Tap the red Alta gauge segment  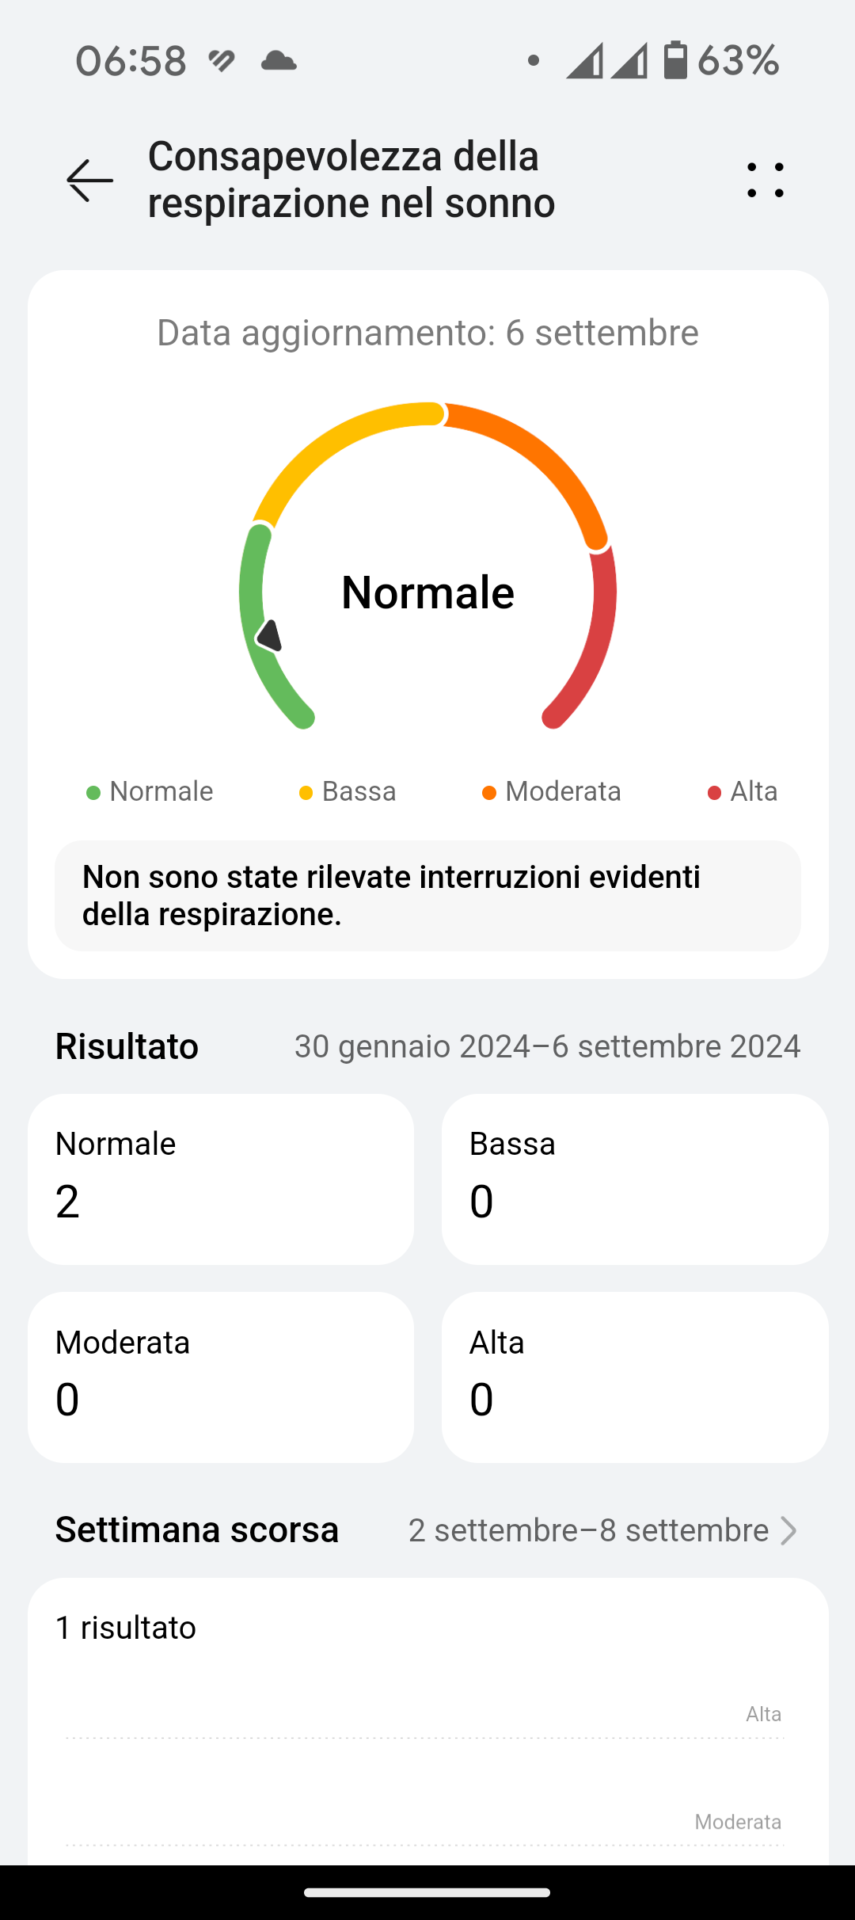[x=598, y=640]
